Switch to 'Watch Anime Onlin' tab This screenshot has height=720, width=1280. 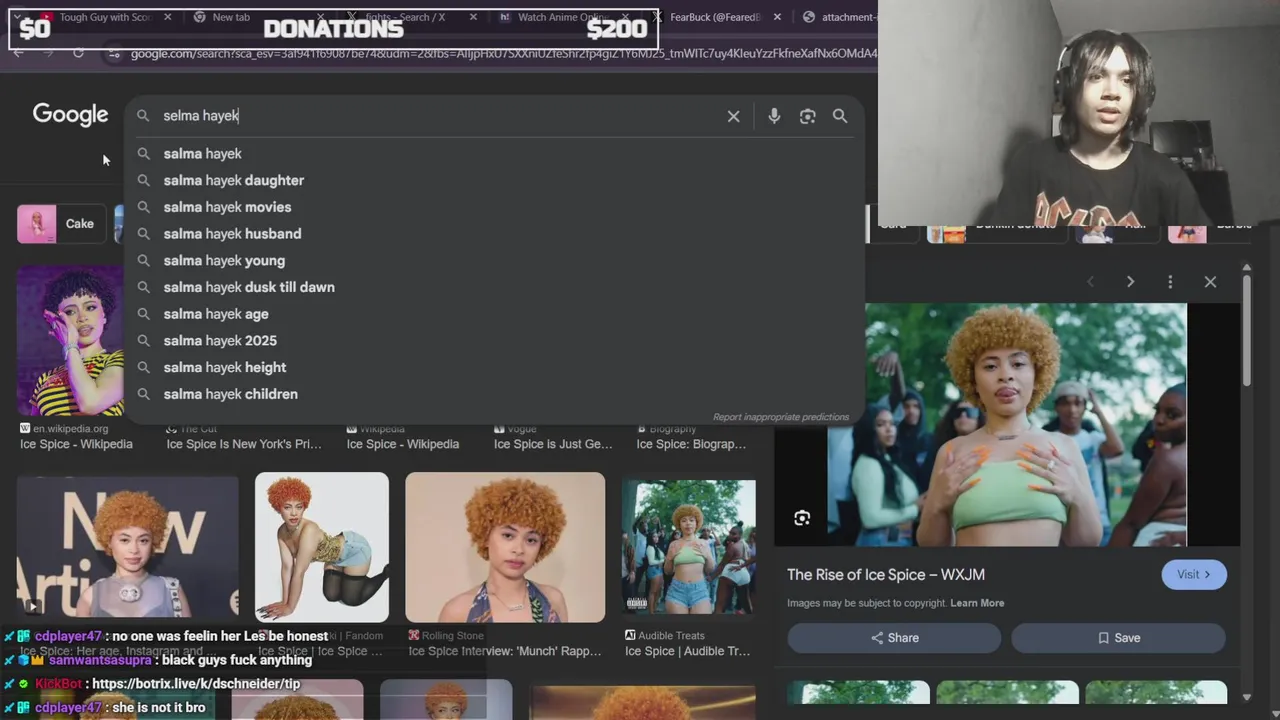point(561,17)
